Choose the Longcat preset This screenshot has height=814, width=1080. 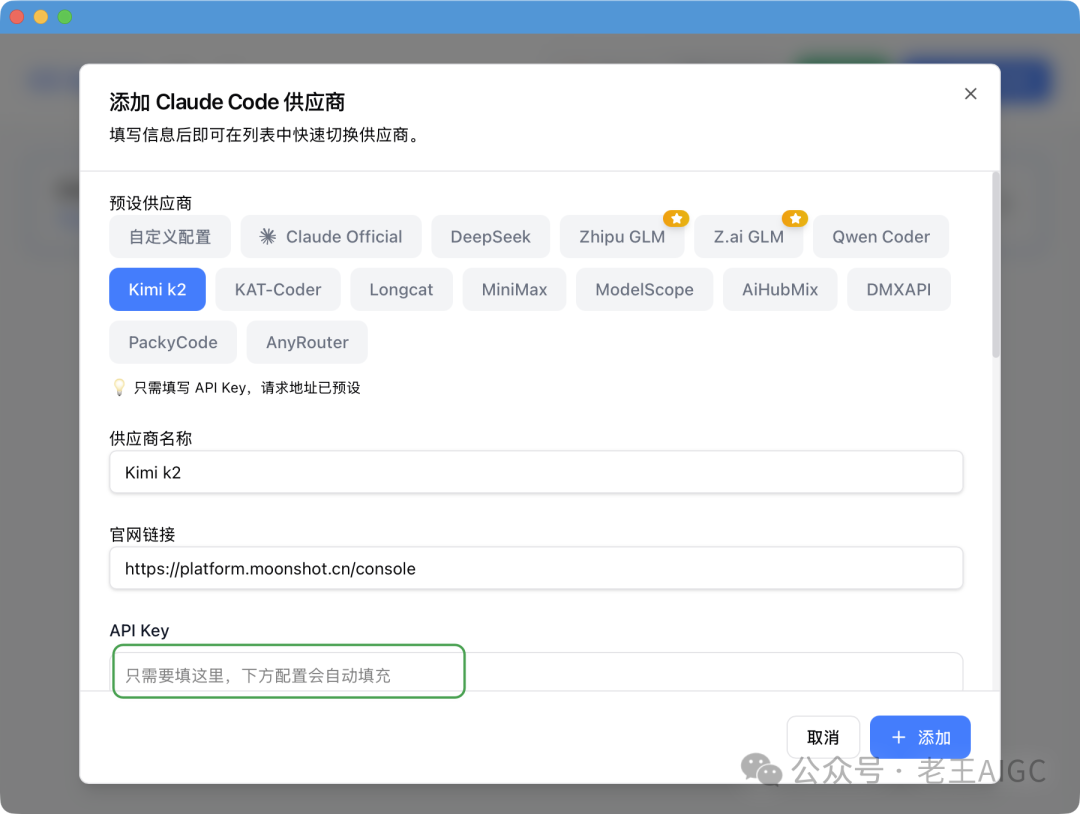(x=402, y=289)
